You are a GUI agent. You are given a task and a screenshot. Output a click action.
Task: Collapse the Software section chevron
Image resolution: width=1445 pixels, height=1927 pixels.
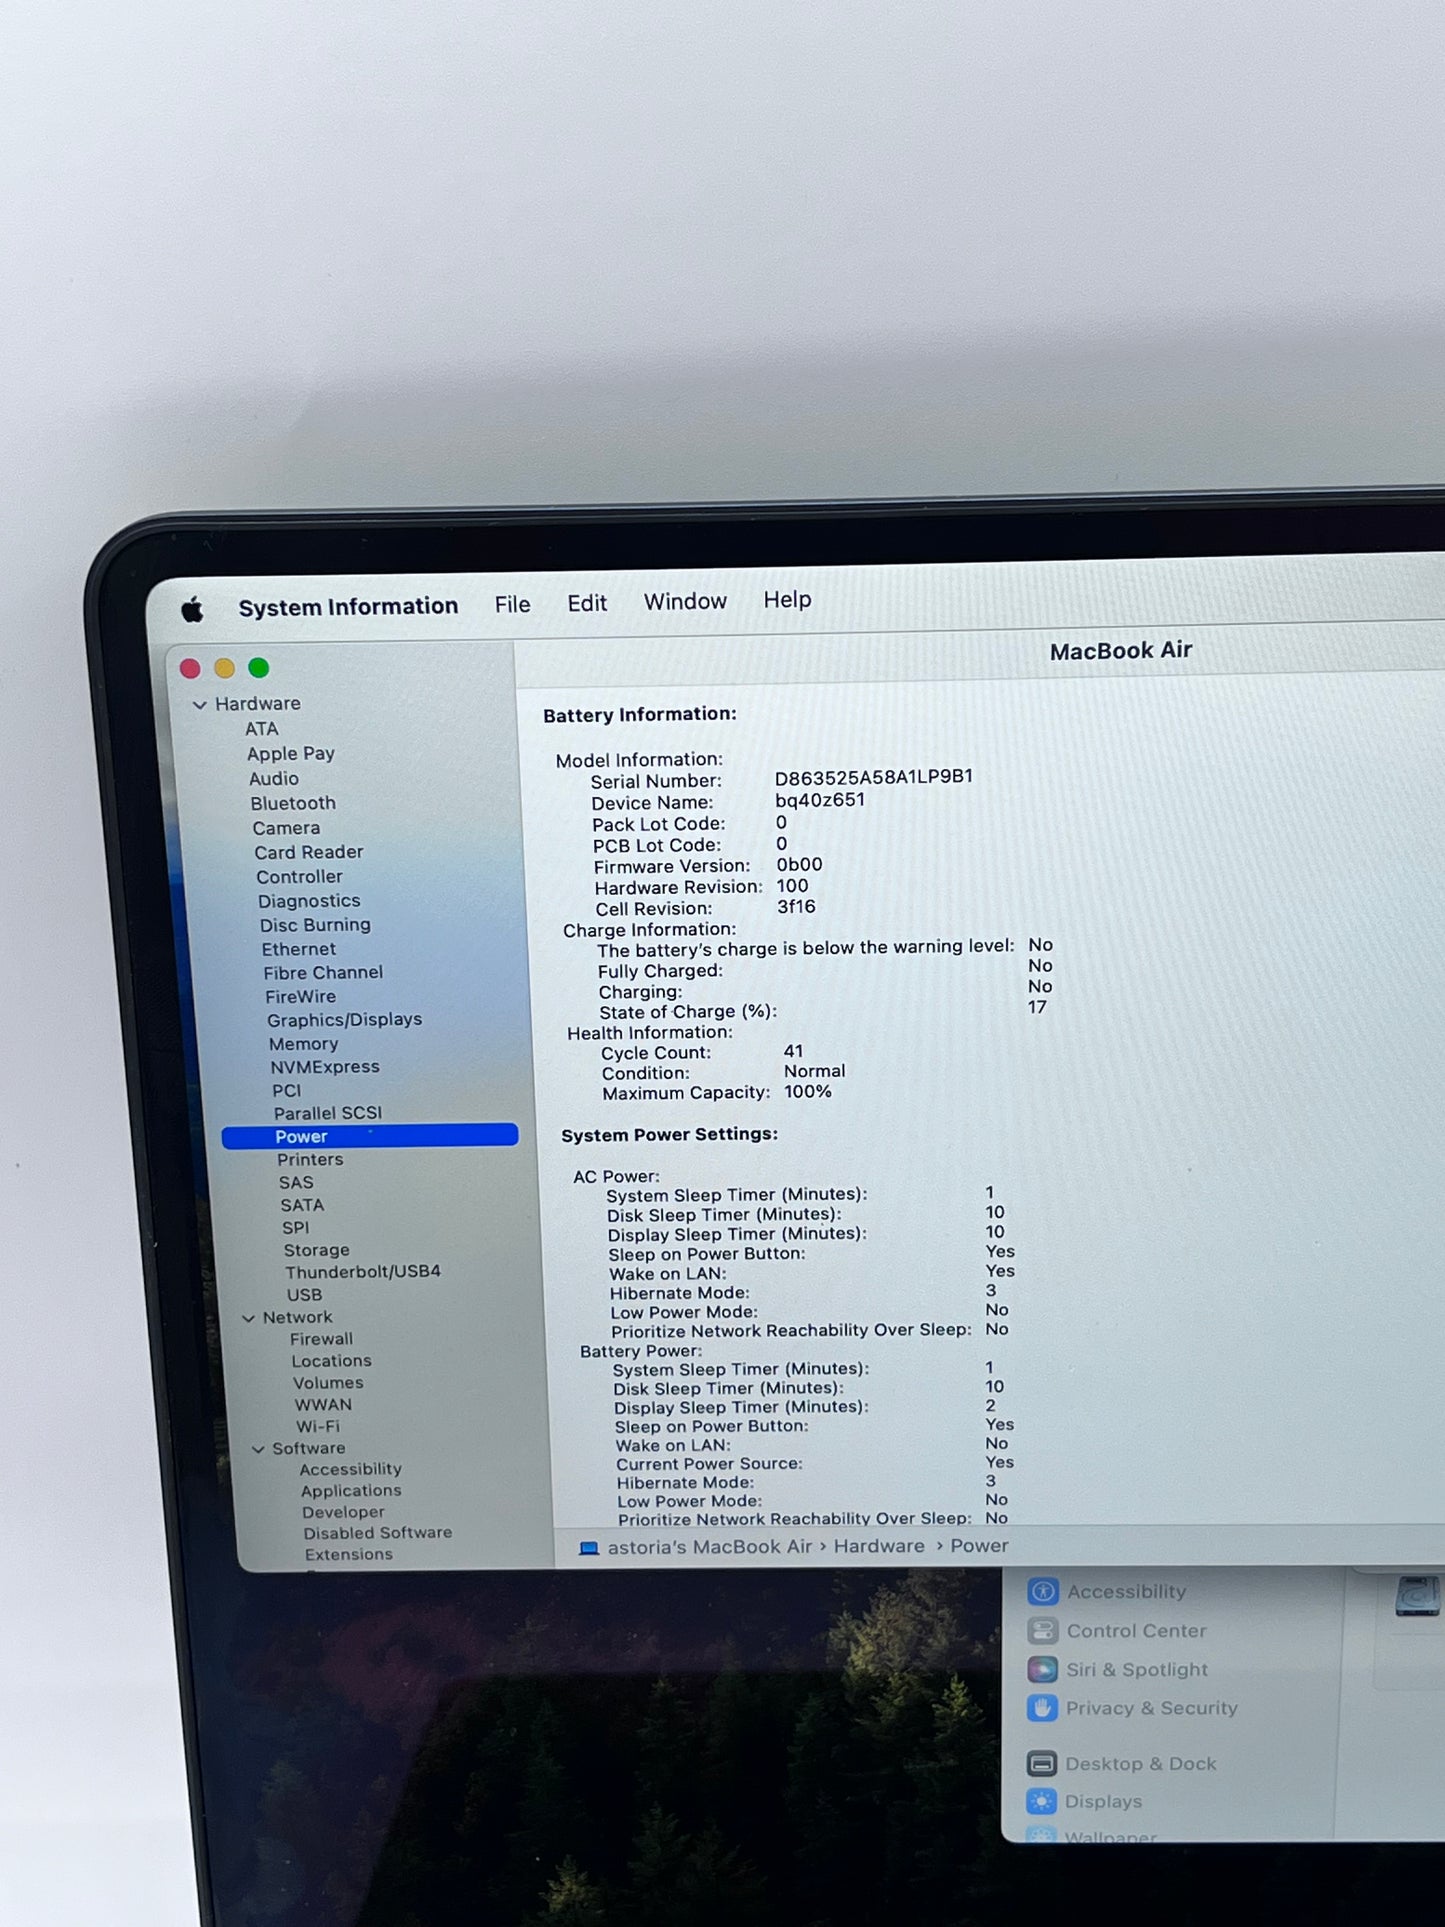pyautogui.click(x=259, y=1449)
